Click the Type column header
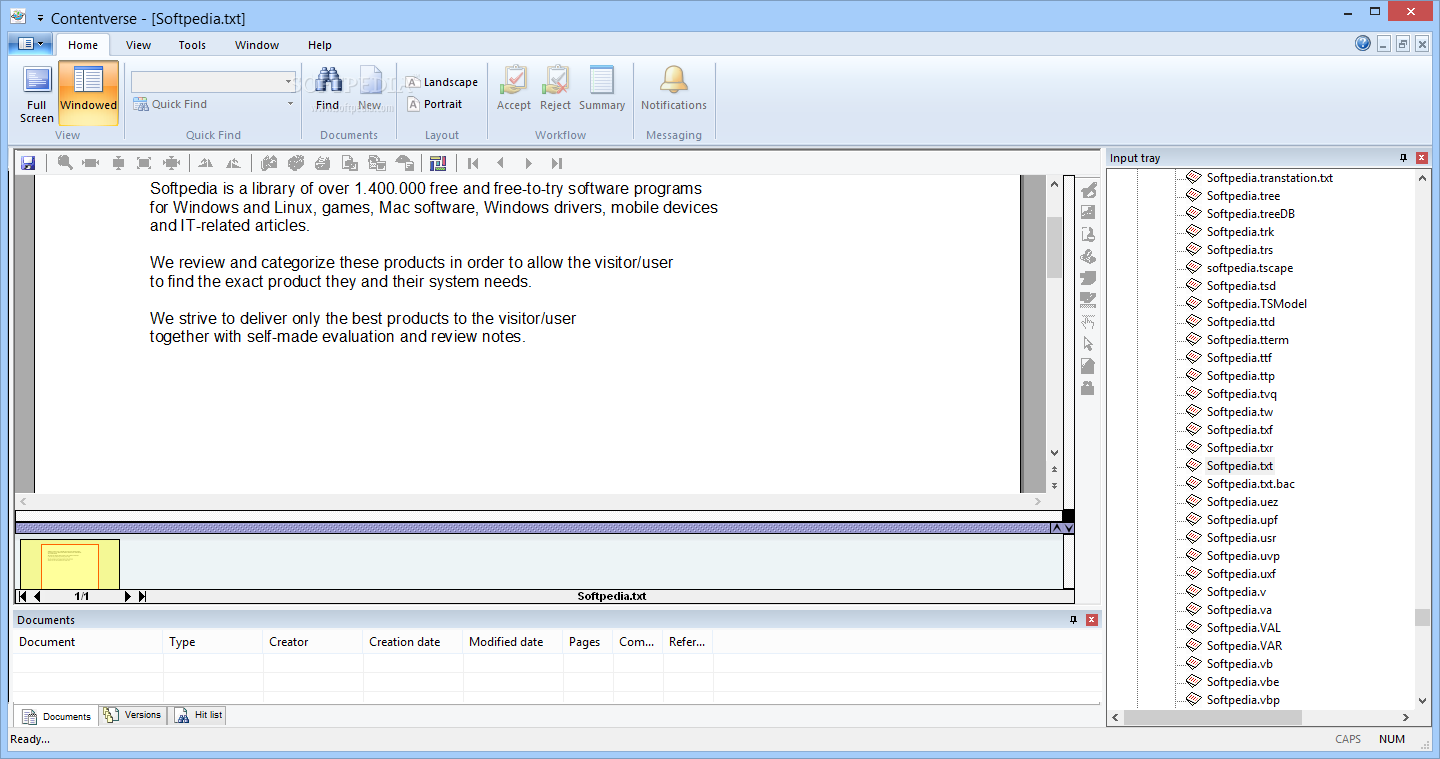 [x=213, y=642]
